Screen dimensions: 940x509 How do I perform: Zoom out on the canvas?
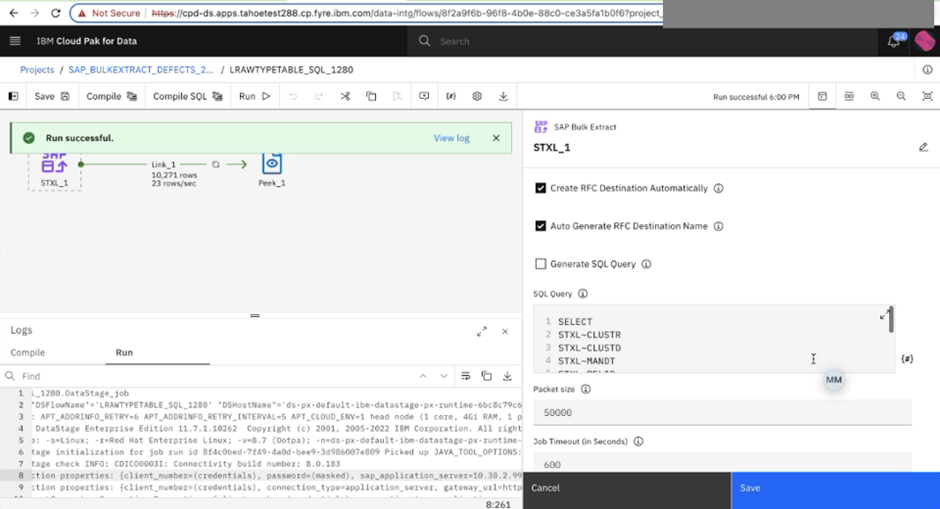pyautogui.click(x=901, y=96)
